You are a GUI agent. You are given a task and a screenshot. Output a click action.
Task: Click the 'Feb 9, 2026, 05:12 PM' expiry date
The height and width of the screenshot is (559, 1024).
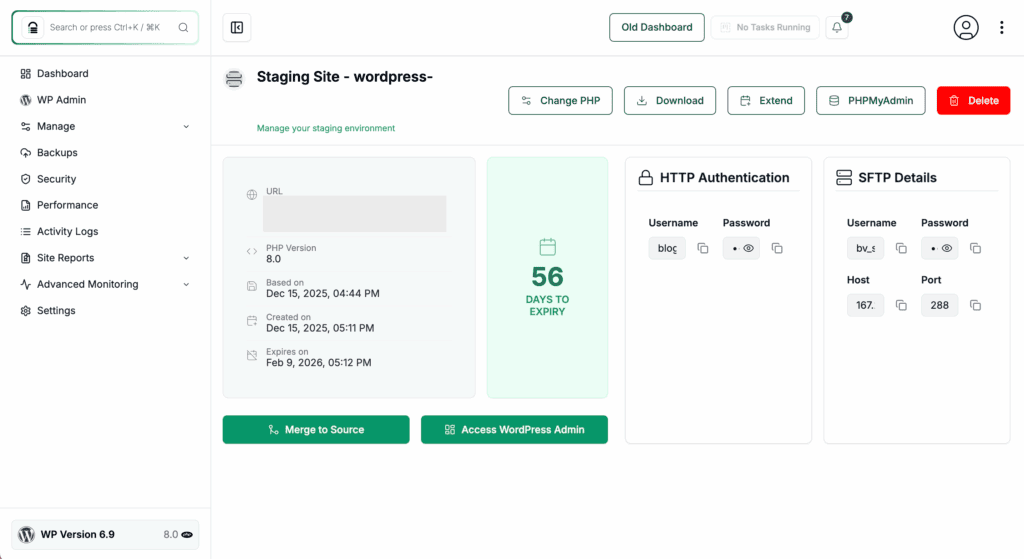coord(319,362)
